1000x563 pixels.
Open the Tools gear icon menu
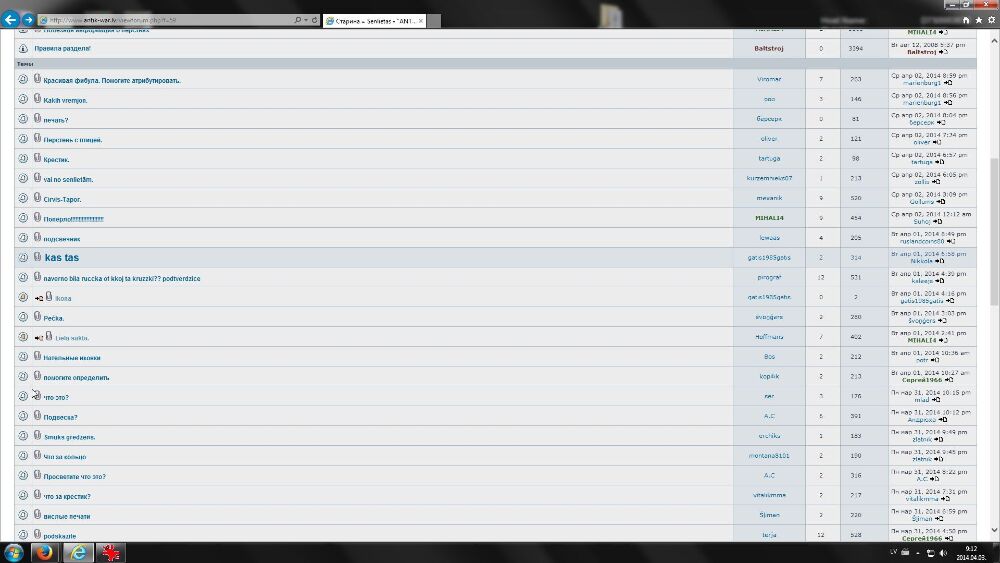[x=991, y=20]
